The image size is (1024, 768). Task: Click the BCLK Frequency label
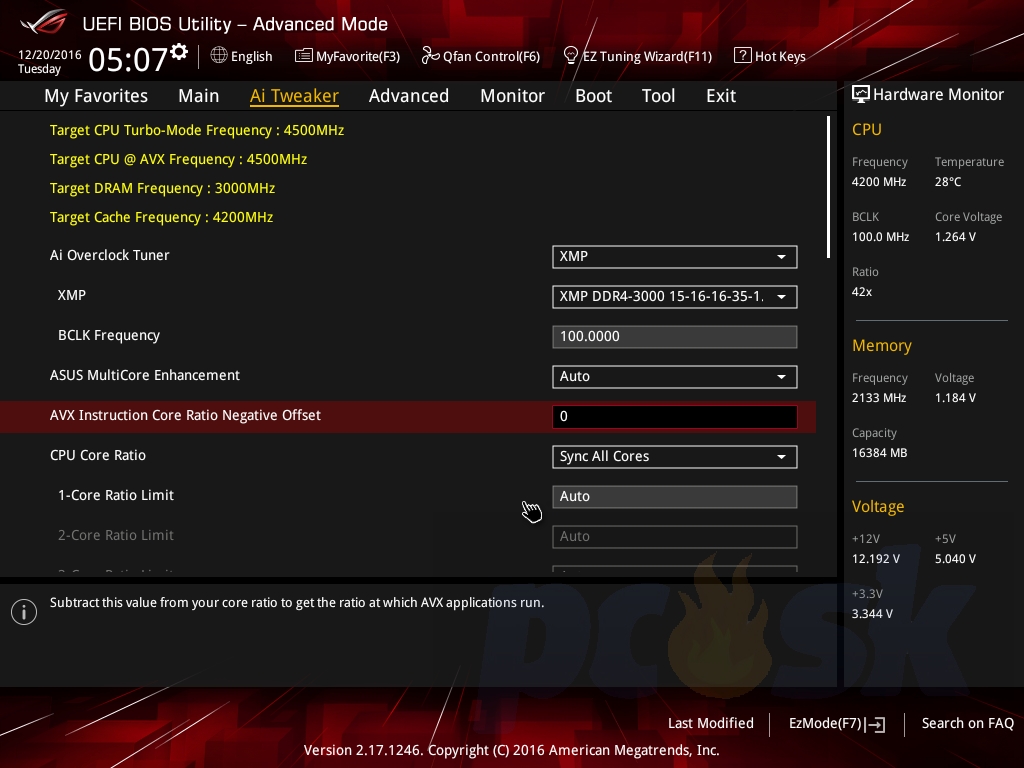click(x=109, y=336)
